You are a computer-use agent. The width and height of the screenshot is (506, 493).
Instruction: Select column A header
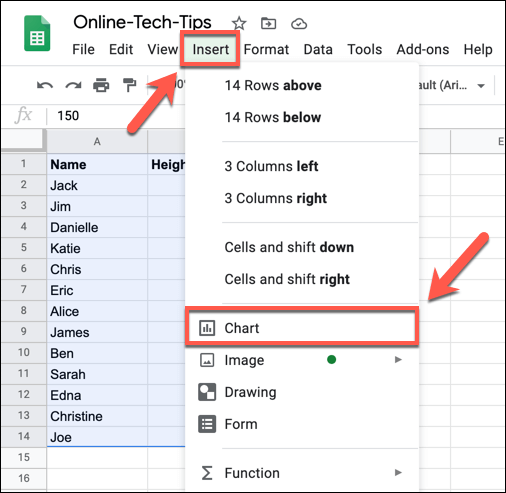click(97, 142)
